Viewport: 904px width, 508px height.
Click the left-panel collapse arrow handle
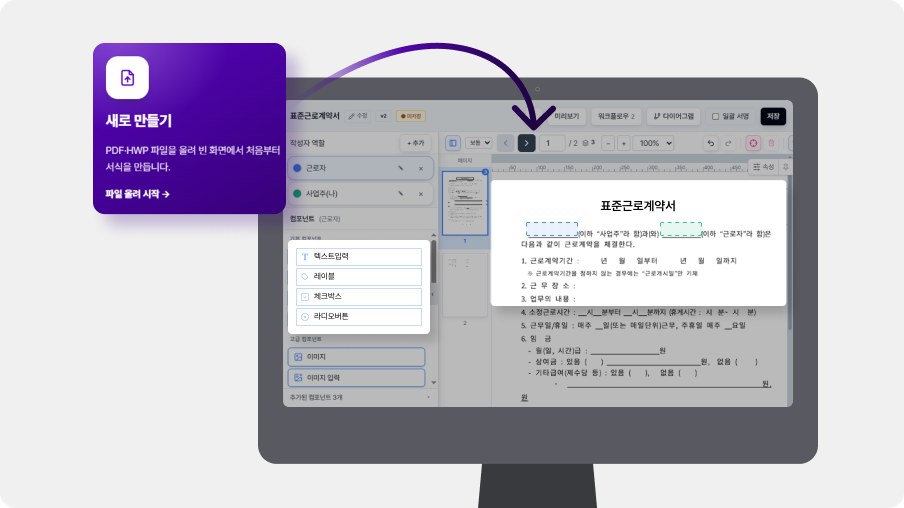pos(432,295)
